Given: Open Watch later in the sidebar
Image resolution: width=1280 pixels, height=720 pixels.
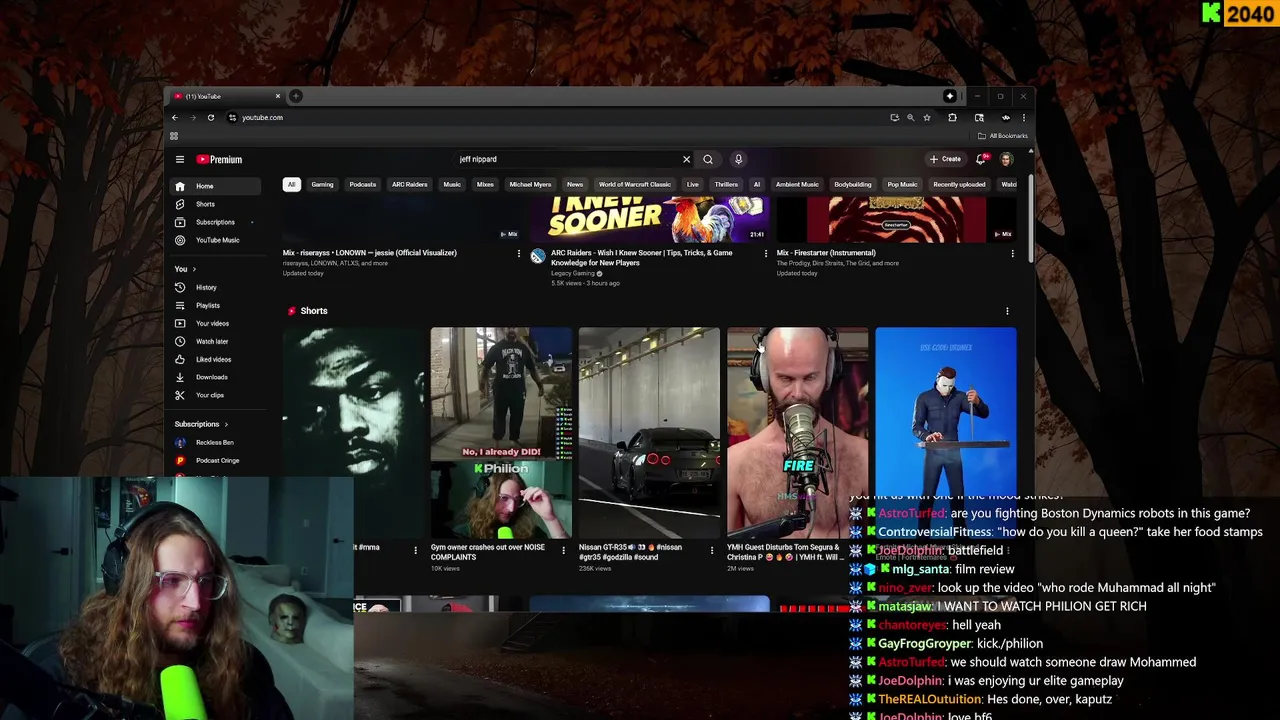Looking at the screenshot, I should click(x=215, y=341).
